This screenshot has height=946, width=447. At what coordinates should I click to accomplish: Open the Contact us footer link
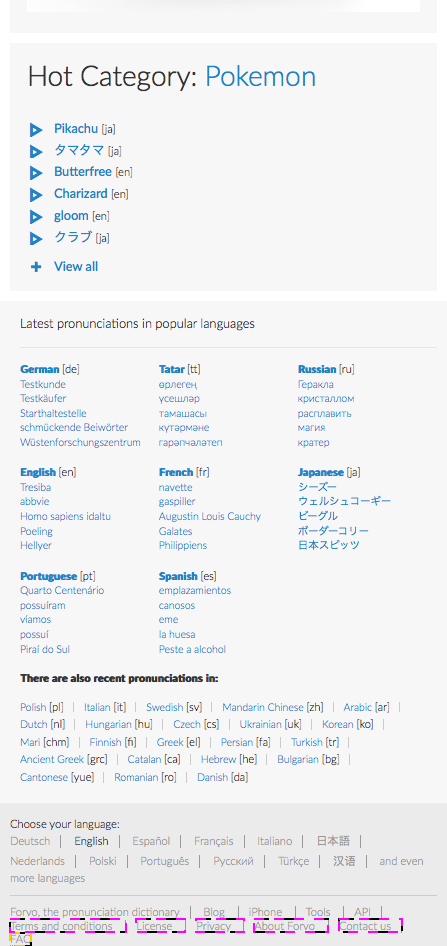(366, 926)
